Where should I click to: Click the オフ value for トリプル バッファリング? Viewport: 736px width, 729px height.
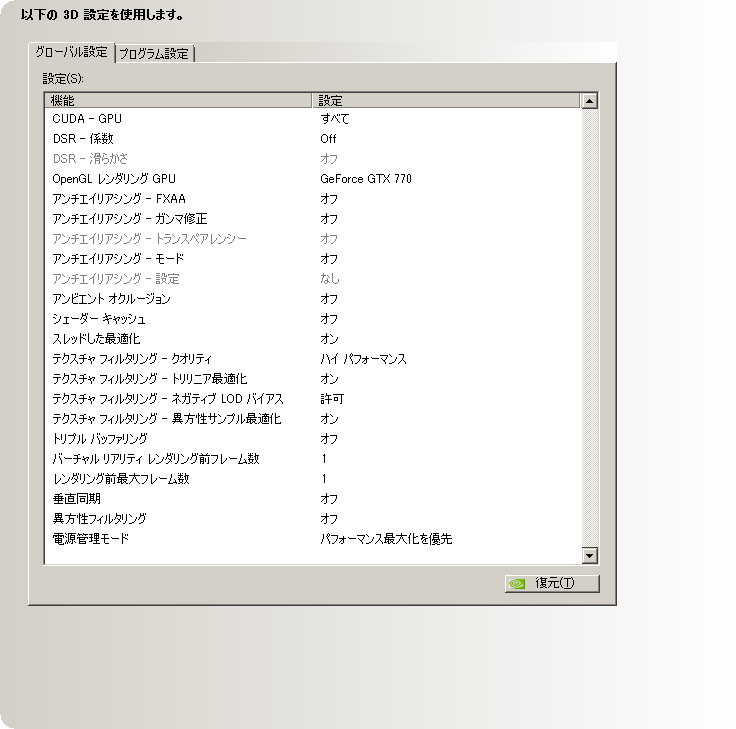[x=329, y=439]
